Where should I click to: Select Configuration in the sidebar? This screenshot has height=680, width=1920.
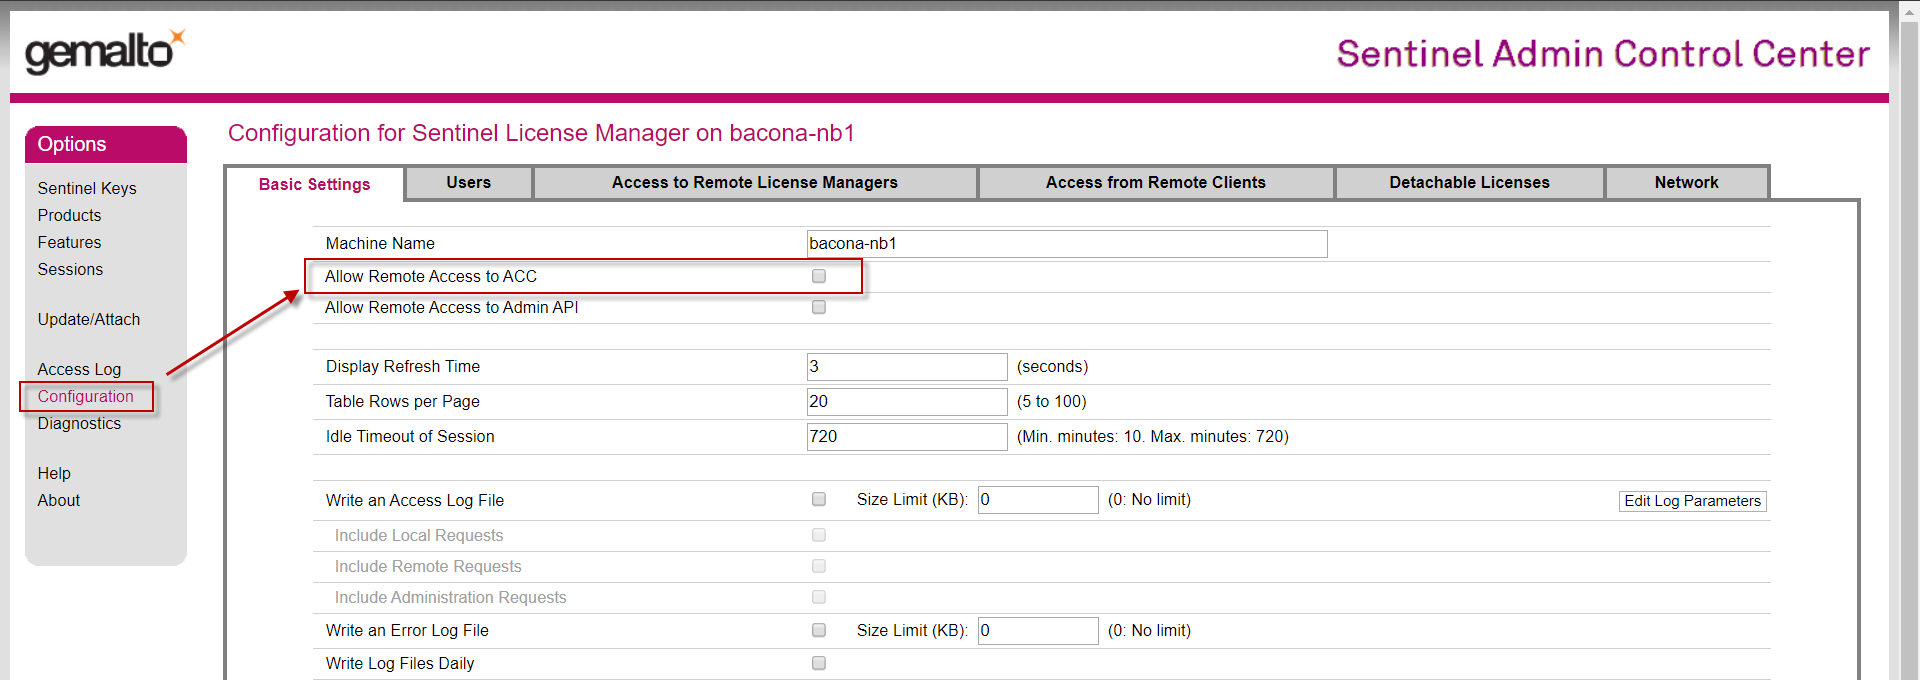point(86,396)
